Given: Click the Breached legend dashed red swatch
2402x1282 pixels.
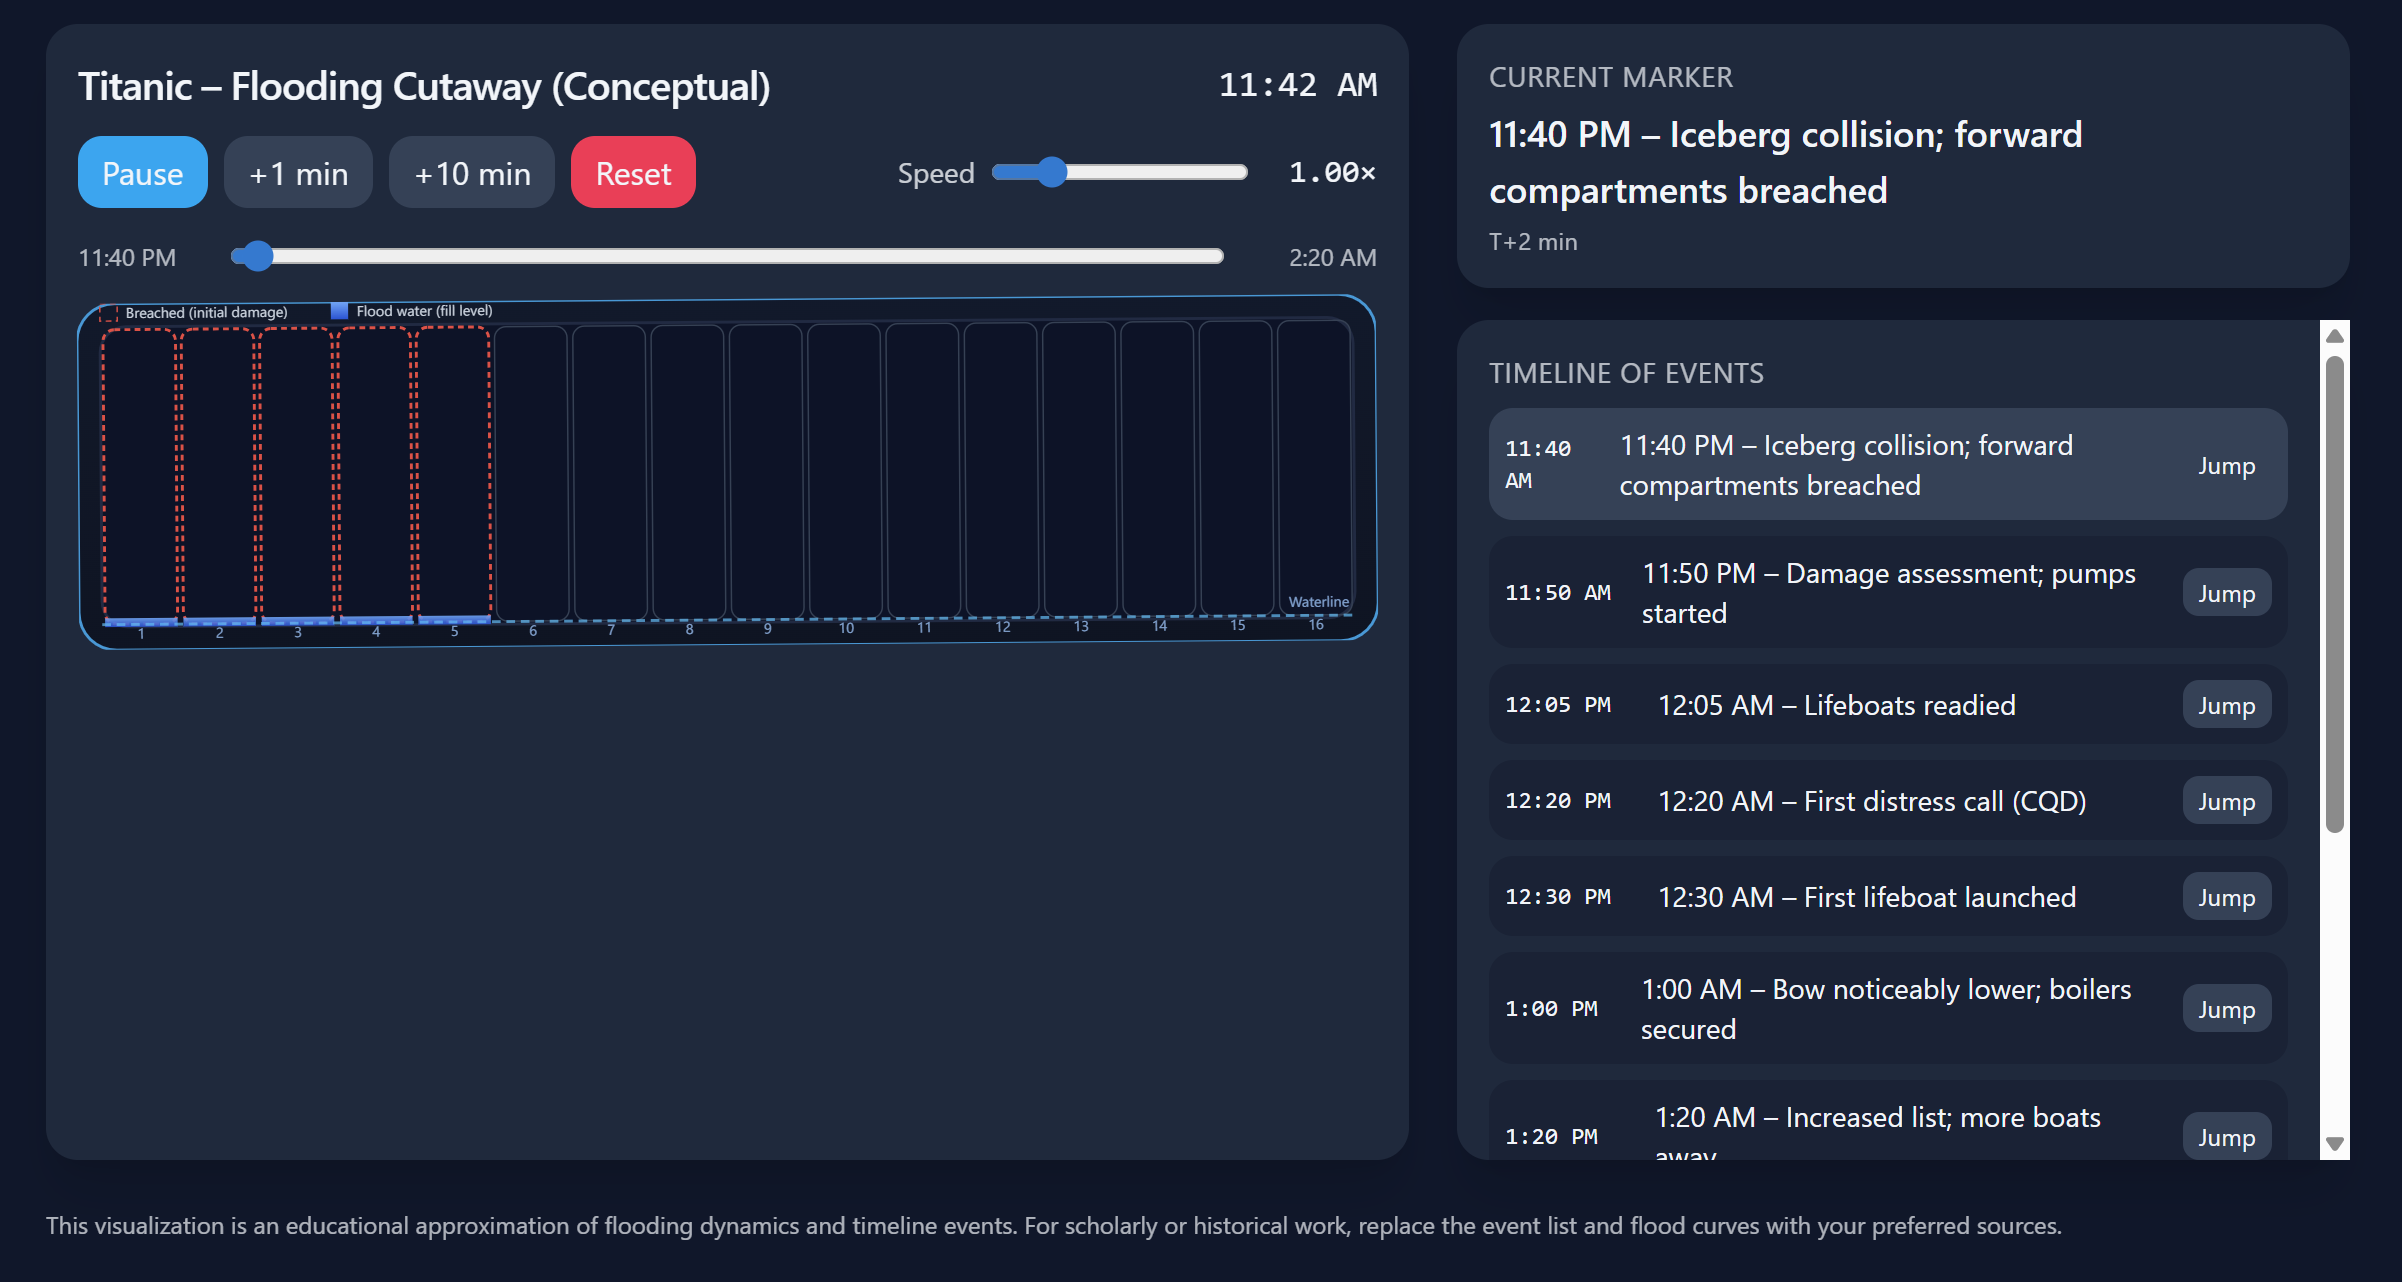Looking at the screenshot, I should 109,313.
